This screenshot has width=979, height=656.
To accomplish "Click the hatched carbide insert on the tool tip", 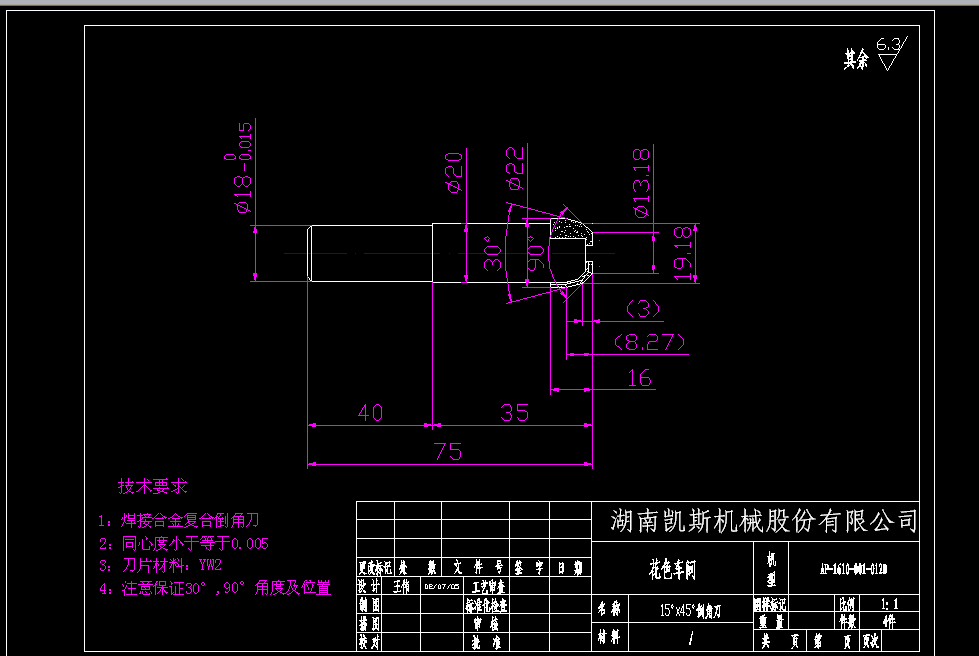I will (x=571, y=228).
